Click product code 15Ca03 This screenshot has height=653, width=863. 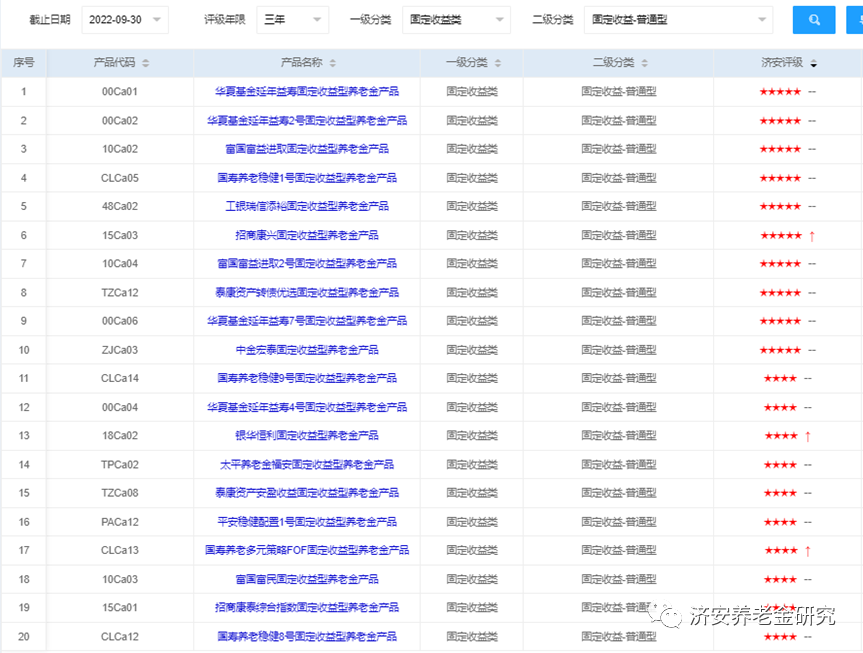click(119, 235)
